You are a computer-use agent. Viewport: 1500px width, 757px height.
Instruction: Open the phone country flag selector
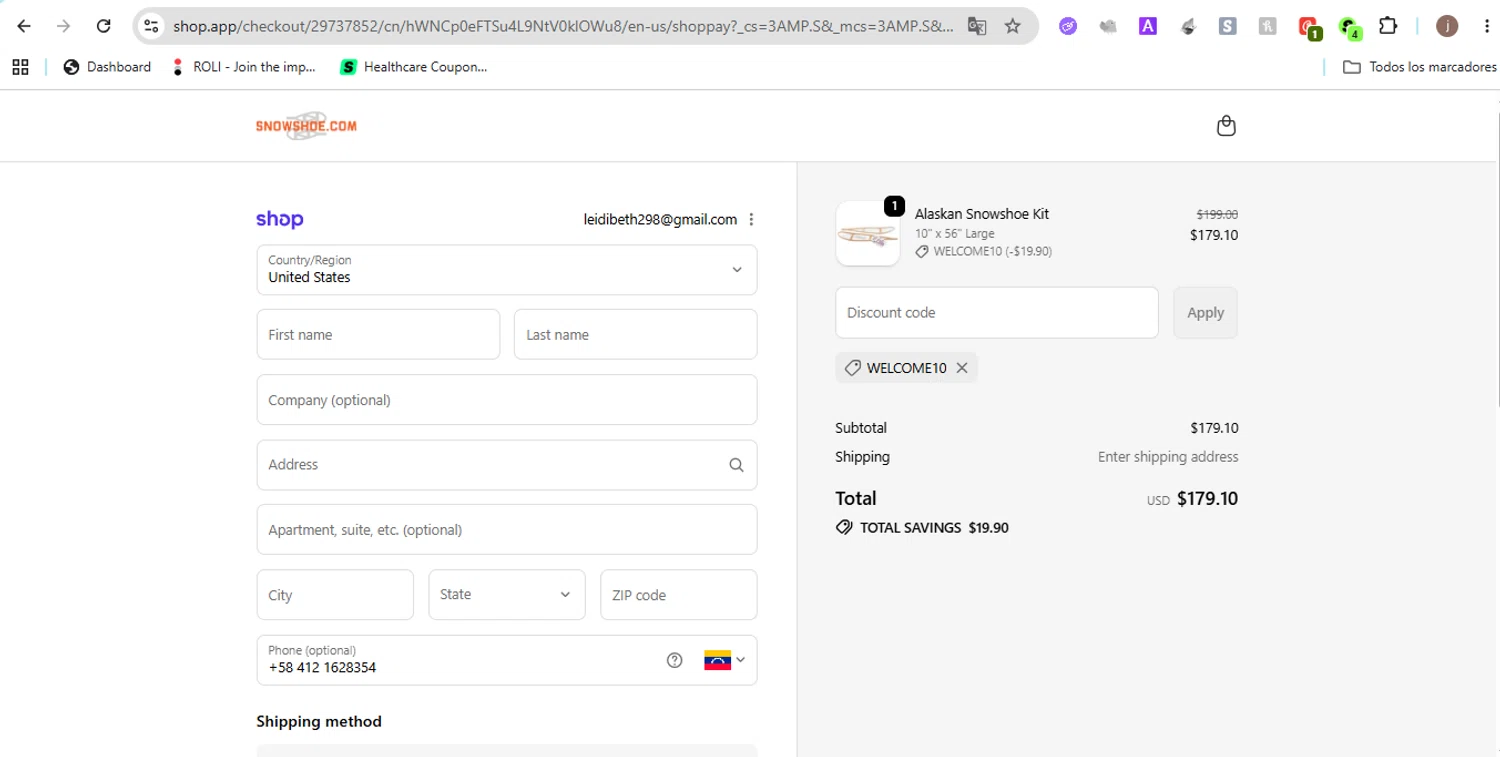(725, 660)
